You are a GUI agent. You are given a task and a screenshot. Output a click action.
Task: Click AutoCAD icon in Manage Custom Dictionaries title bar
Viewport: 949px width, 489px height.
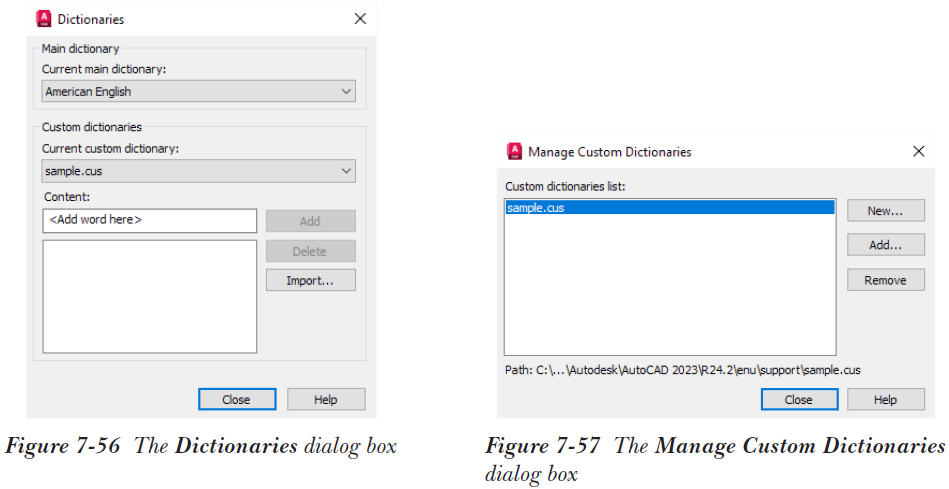(x=514, y=151)
